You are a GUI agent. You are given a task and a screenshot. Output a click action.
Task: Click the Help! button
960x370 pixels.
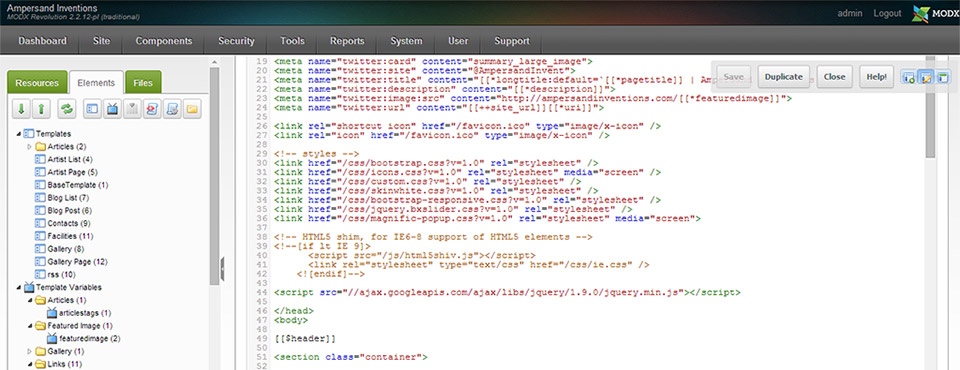tap(877, 77)
